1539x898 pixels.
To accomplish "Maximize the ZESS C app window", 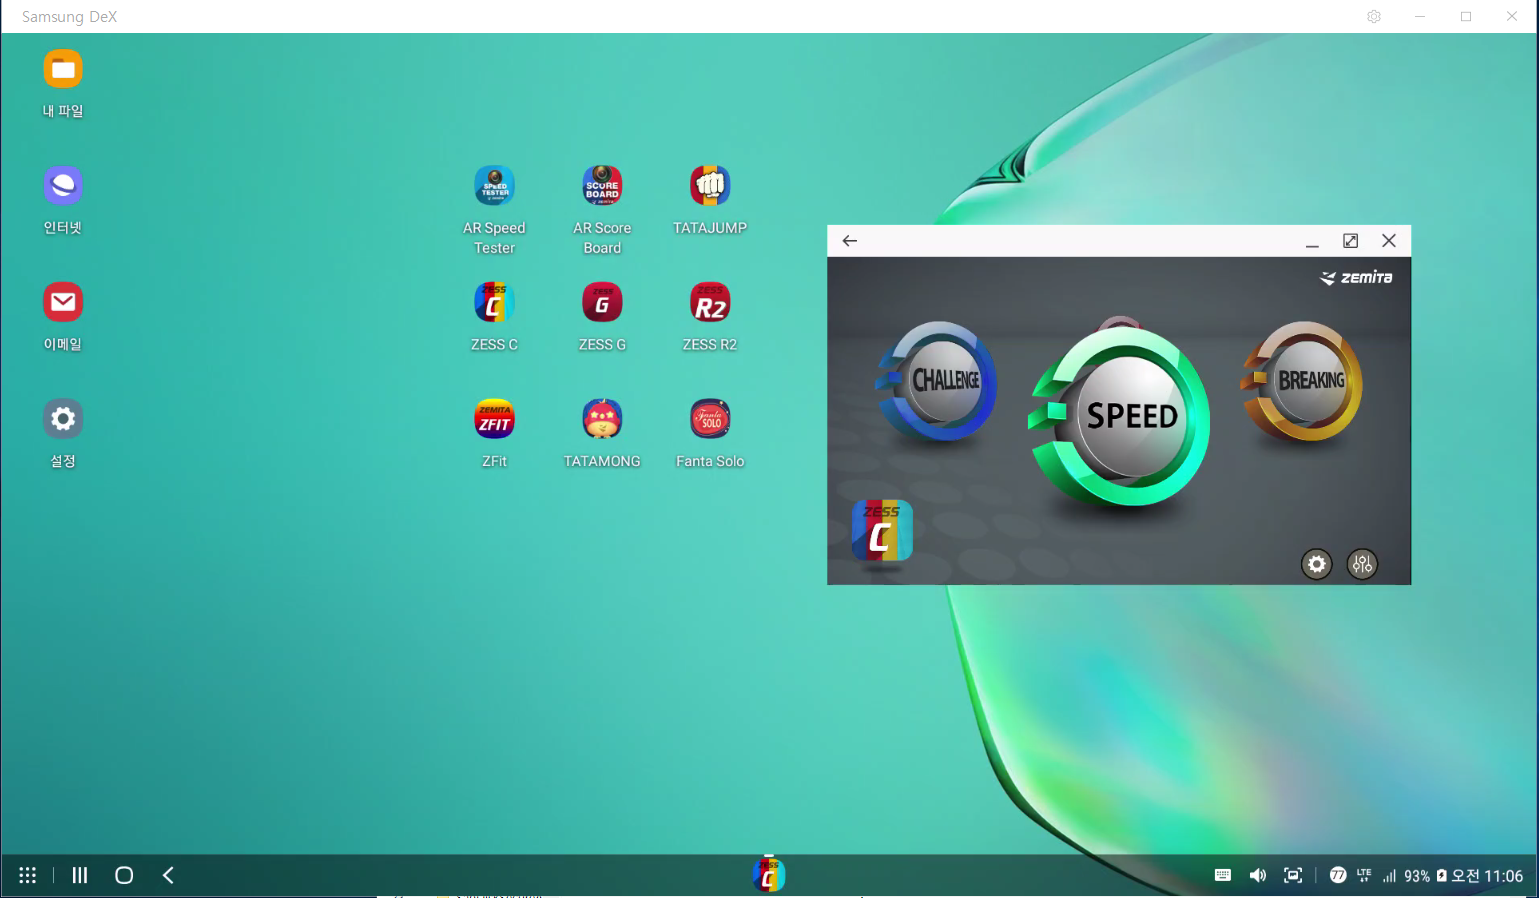I will point(1350,241).
